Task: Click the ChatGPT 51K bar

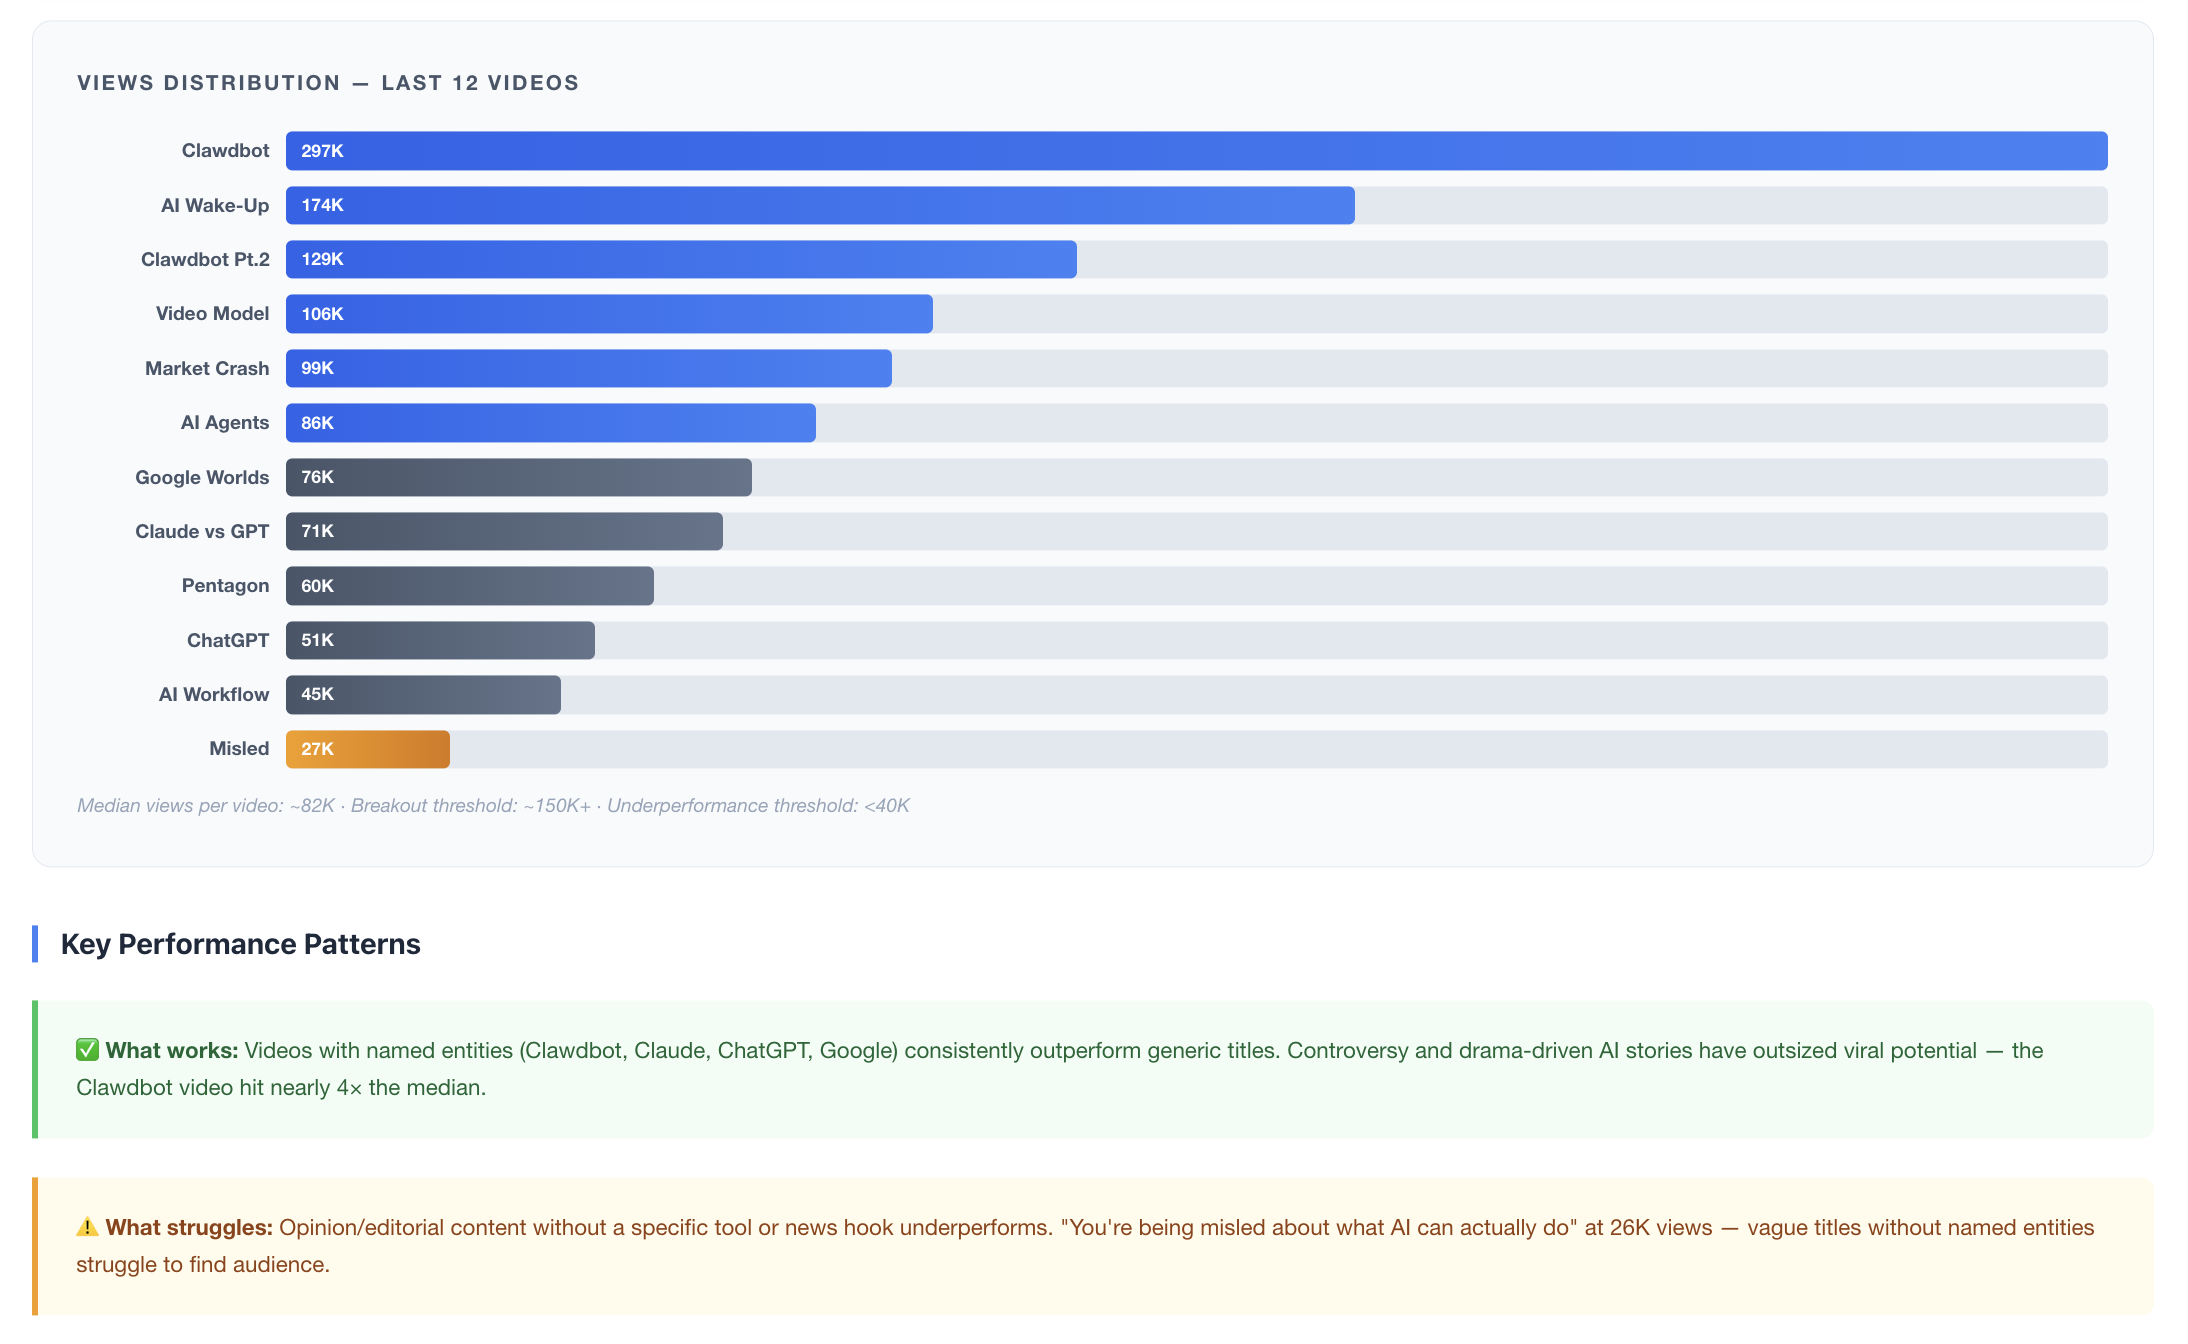Action: [x=440, y=640]
